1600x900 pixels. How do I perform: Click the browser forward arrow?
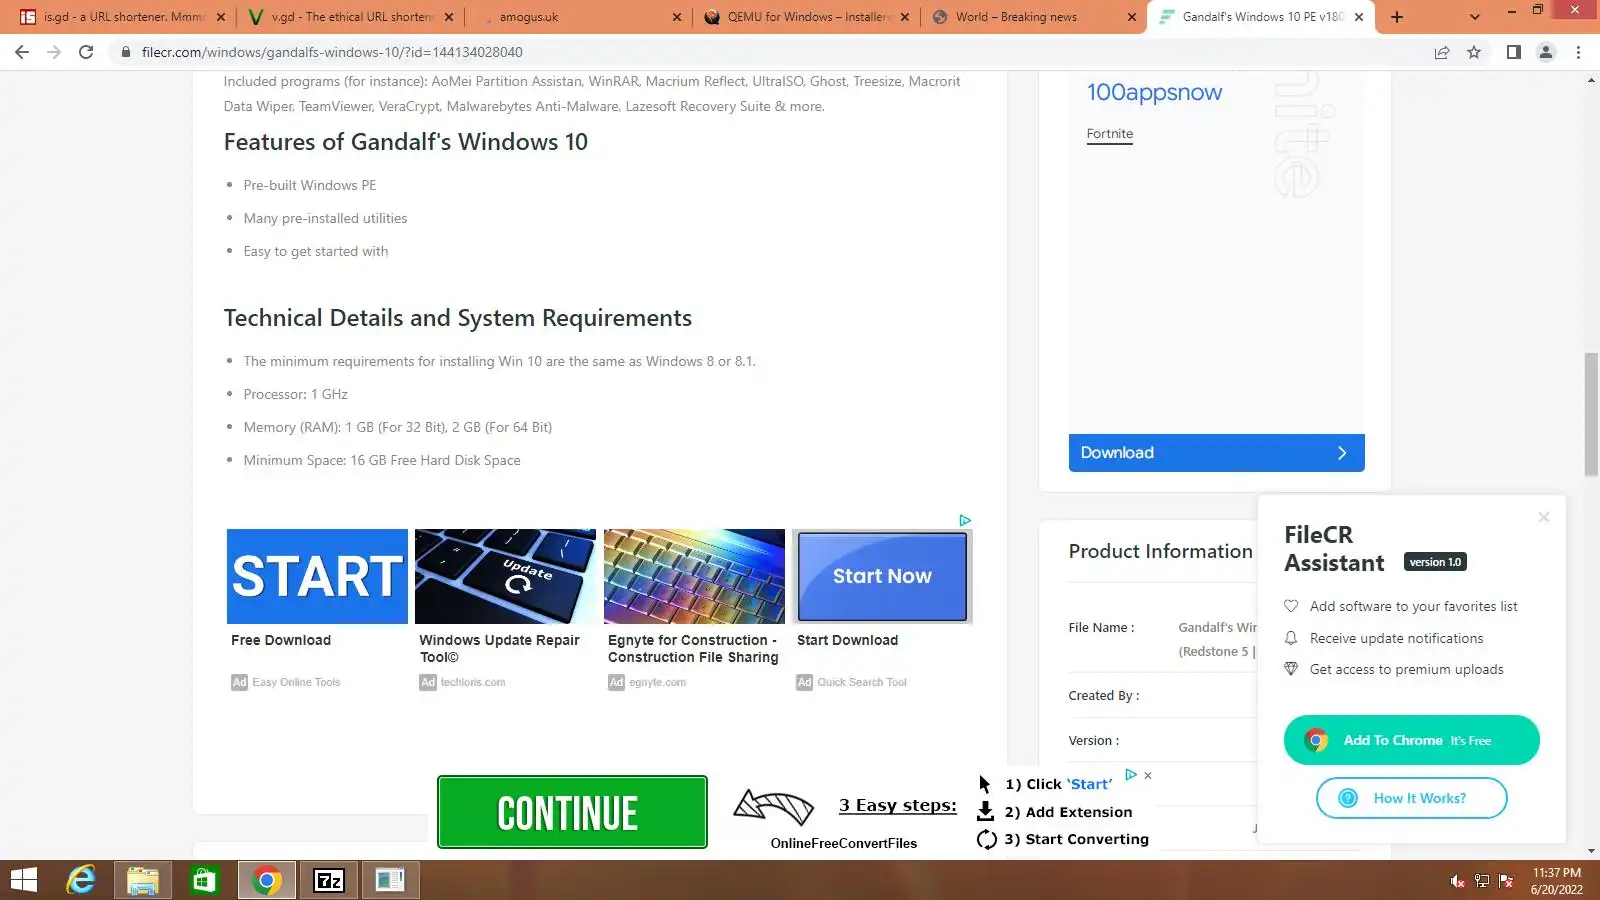(54, 52)
